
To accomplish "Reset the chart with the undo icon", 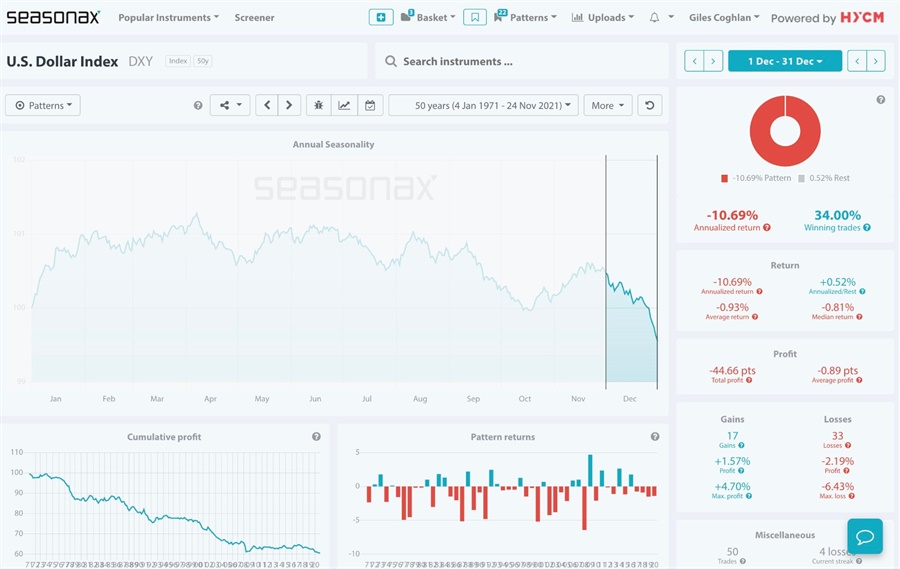I will (x=650, y=105).
